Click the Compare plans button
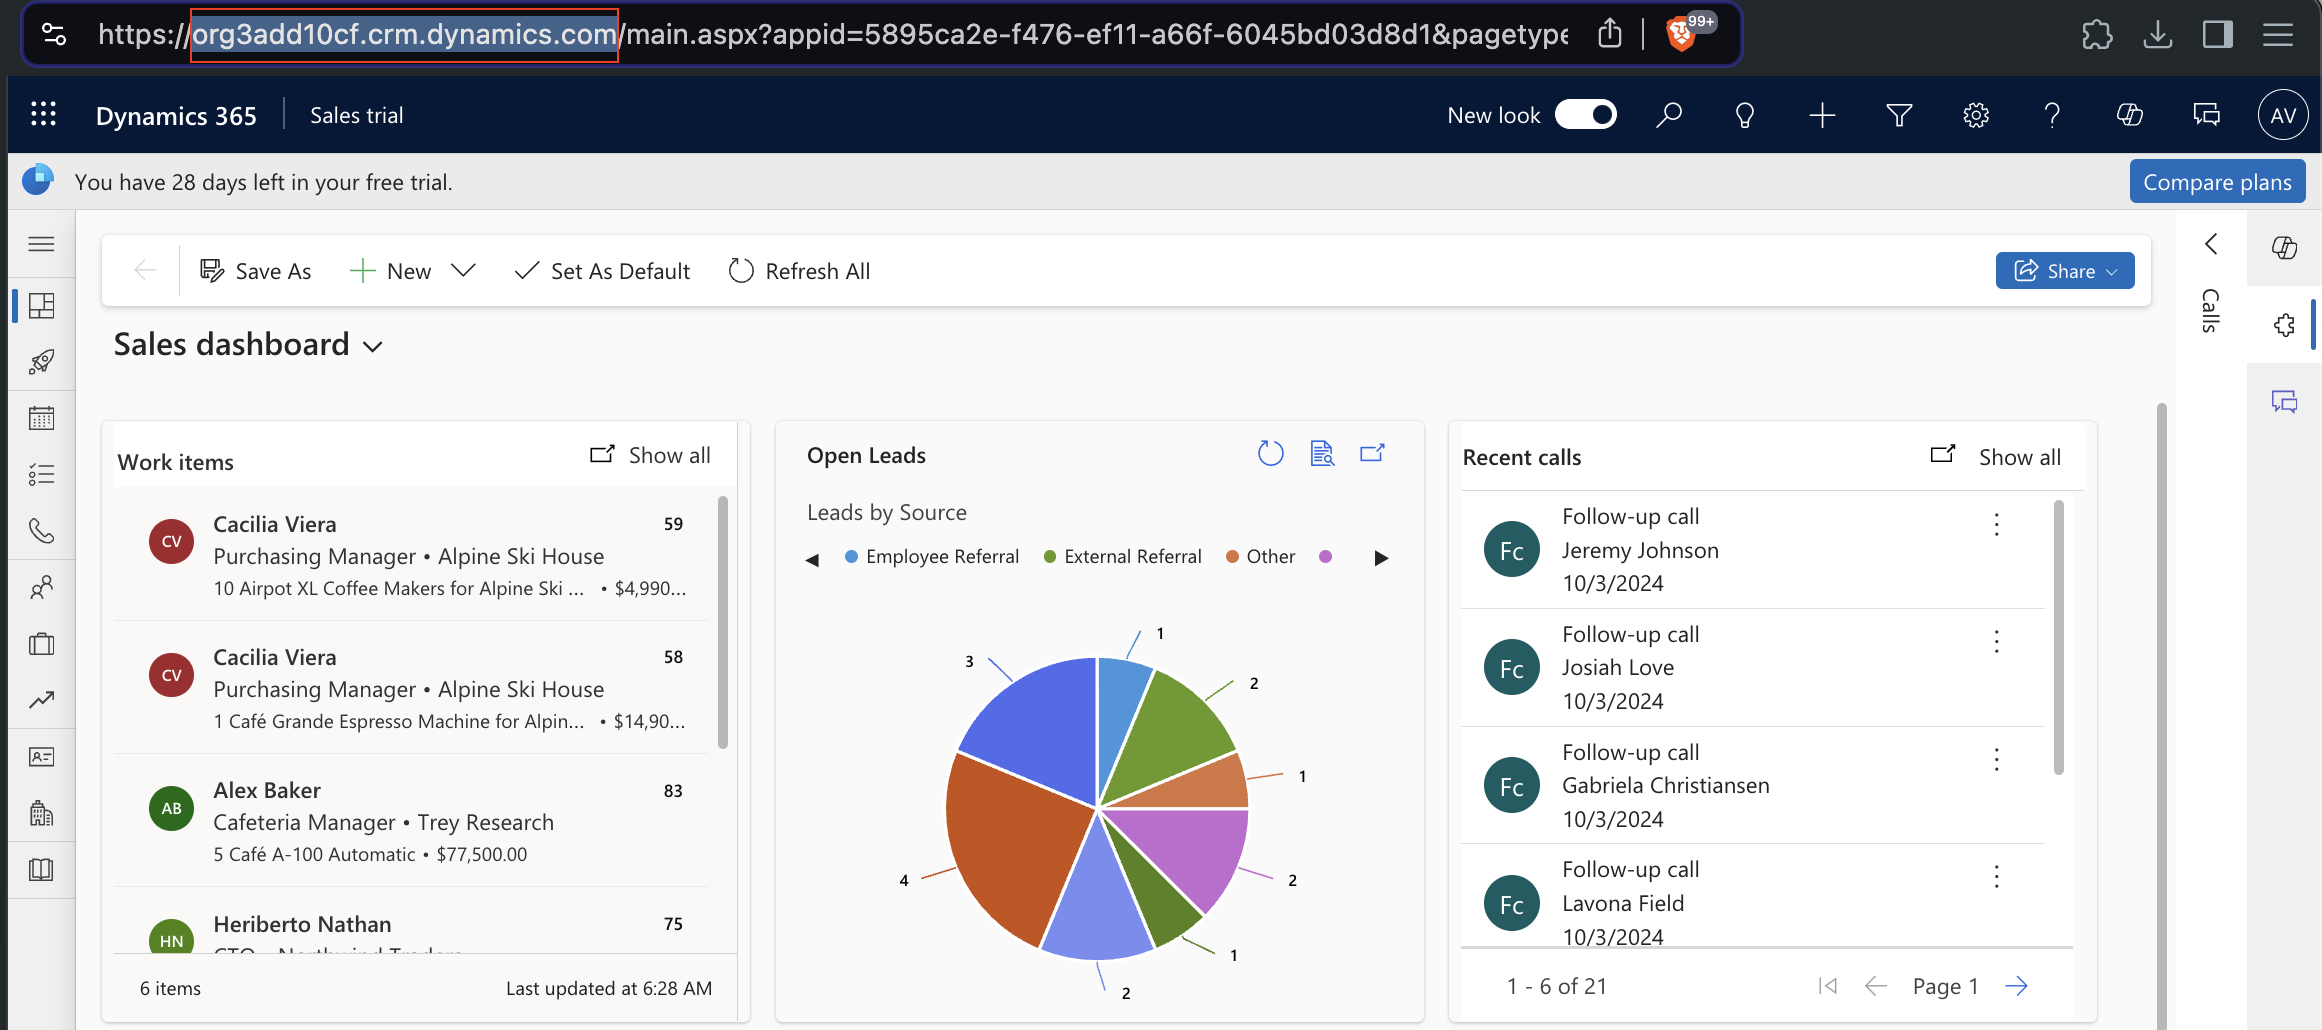 pyautogui.click(x=2216, y=182)
